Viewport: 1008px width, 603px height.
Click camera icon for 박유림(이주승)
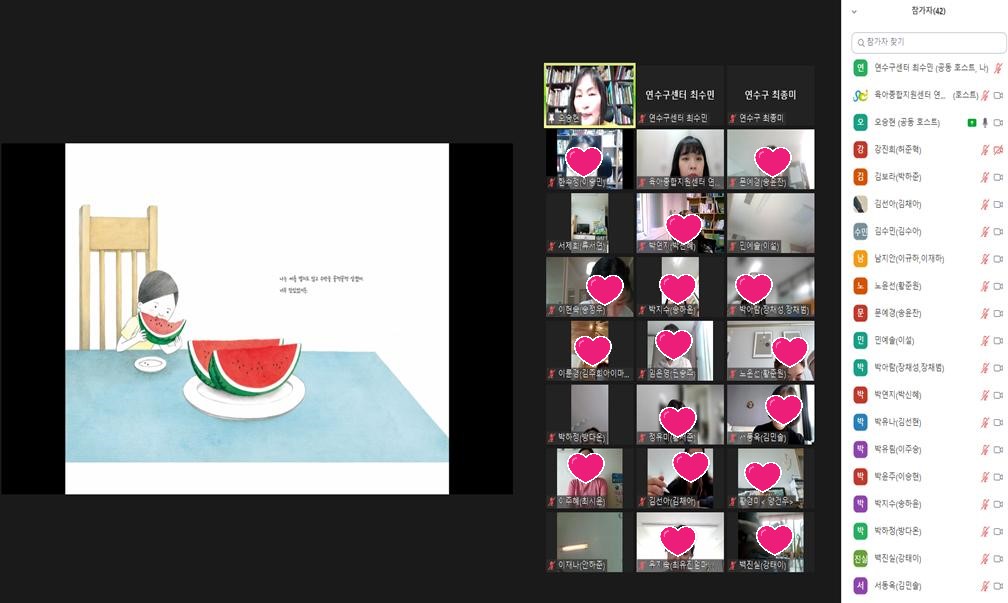pos(998,449)
